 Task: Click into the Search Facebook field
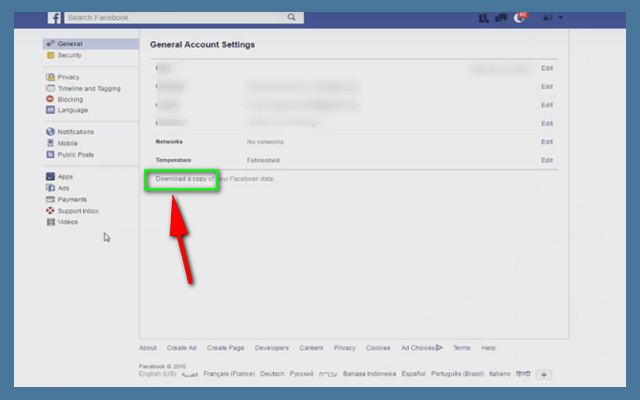pyautogui.click(x=175, y=17)
